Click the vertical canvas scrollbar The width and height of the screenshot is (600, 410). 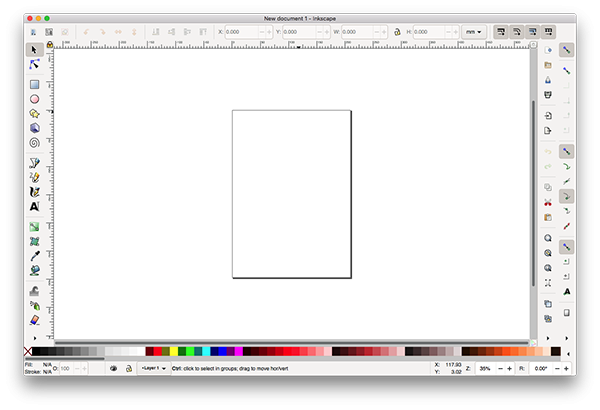tap(533, 193)
